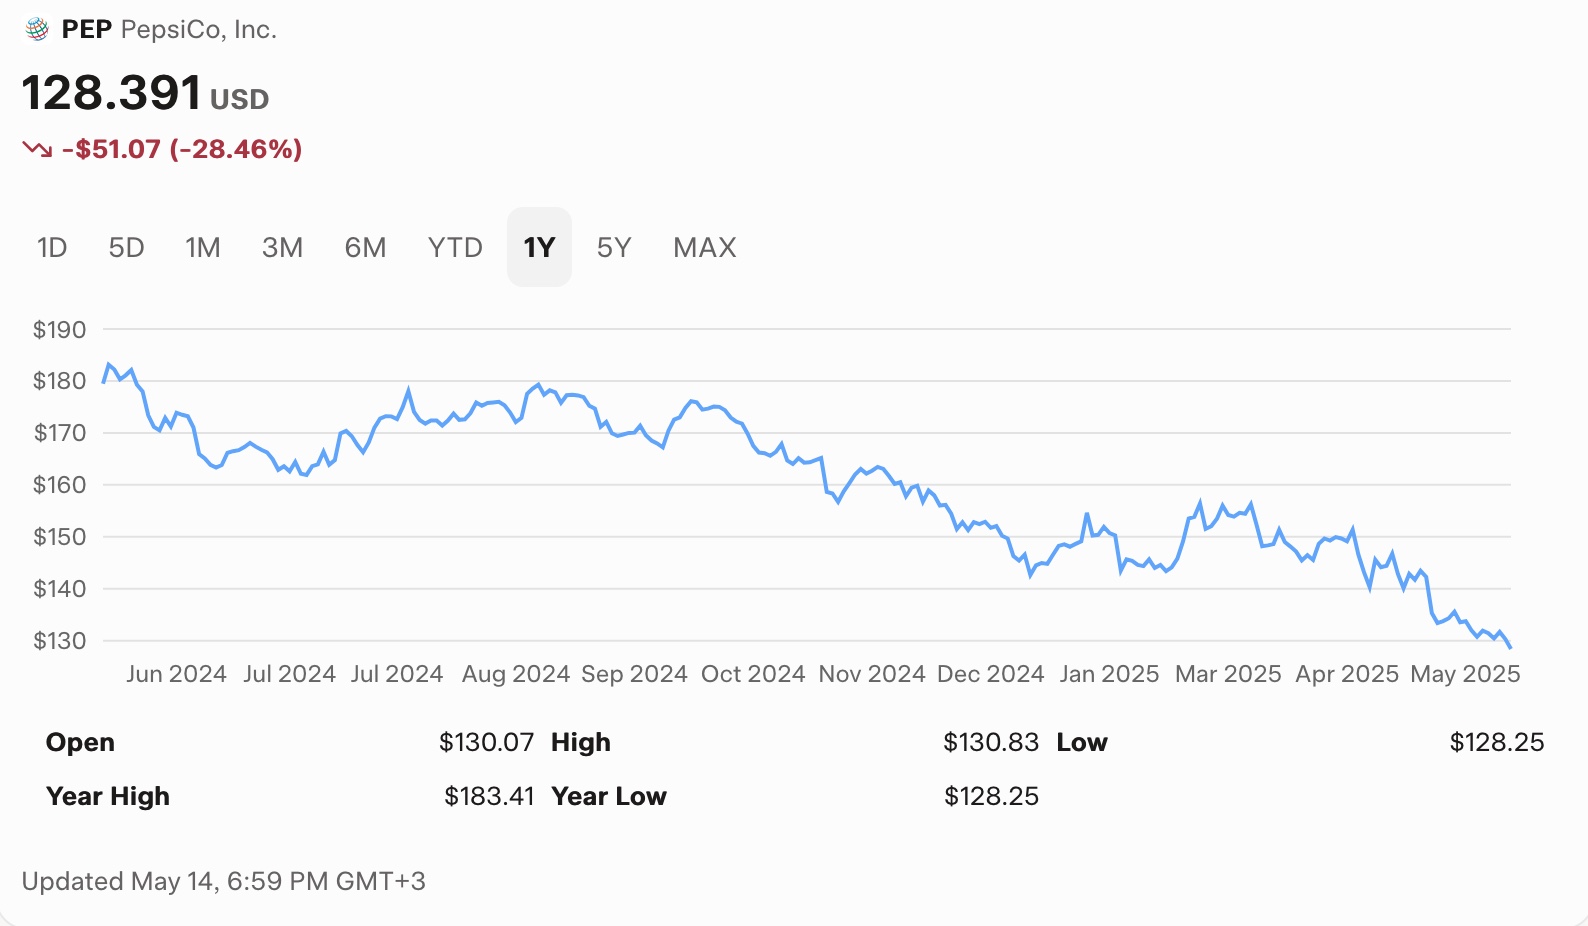Switch to the 5D range tab
Screen dimensions: 1588x926
tap(126, 247)
